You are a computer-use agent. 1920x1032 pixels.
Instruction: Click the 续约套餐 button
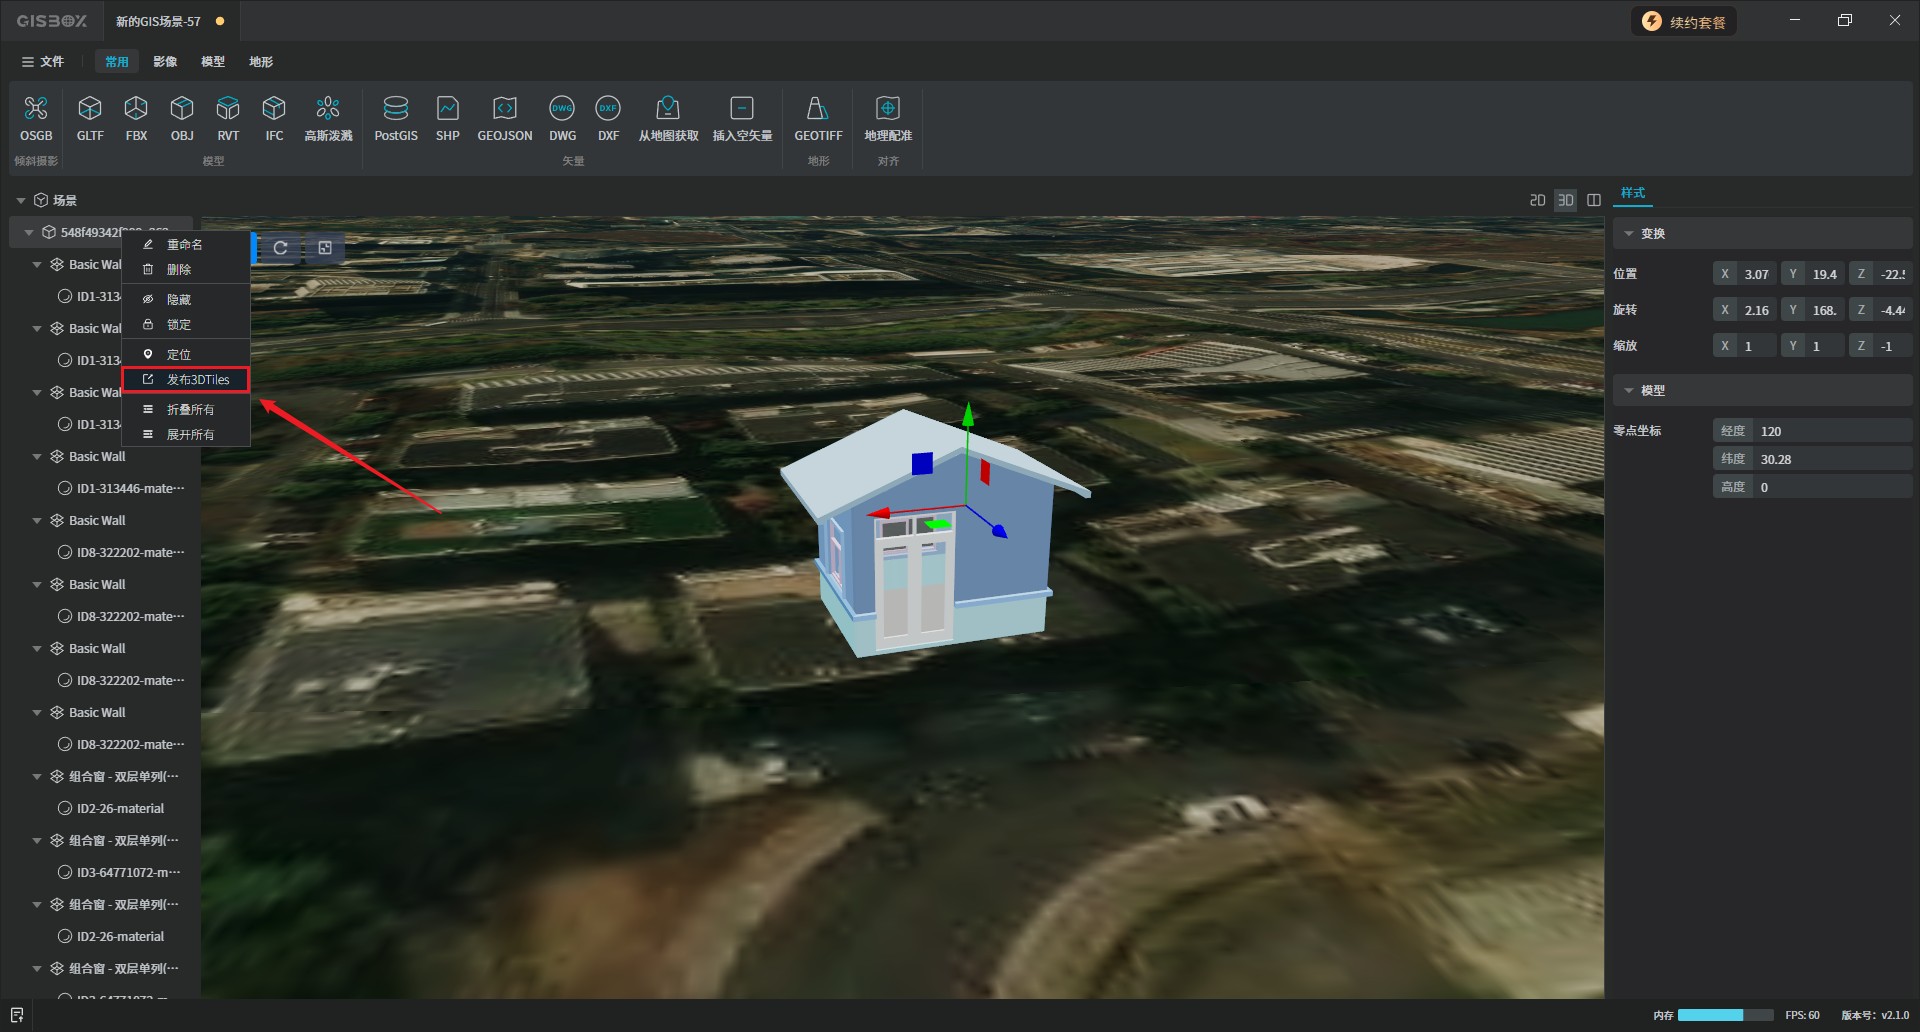tap(1685, 22)
